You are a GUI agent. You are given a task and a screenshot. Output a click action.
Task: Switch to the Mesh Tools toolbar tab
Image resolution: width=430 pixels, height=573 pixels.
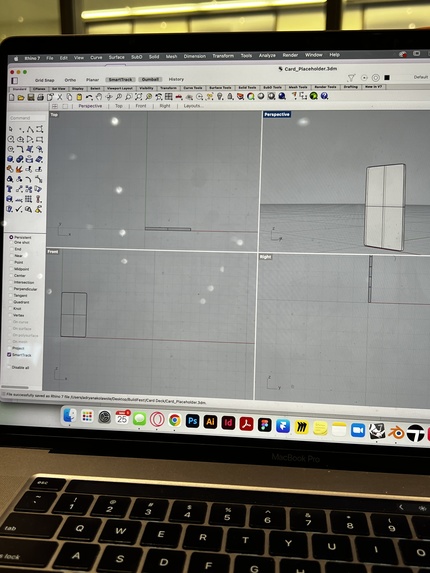298,87
